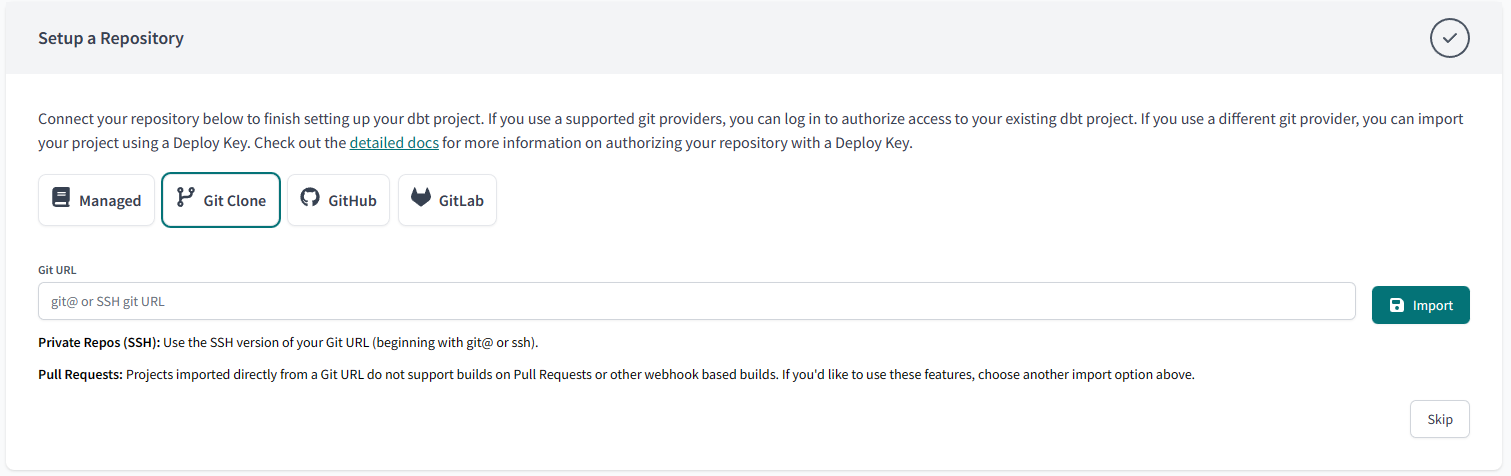This screenshot has width=1511, height=476.
Task: Click the Setup a Repository heading
Action: point(111,39)
